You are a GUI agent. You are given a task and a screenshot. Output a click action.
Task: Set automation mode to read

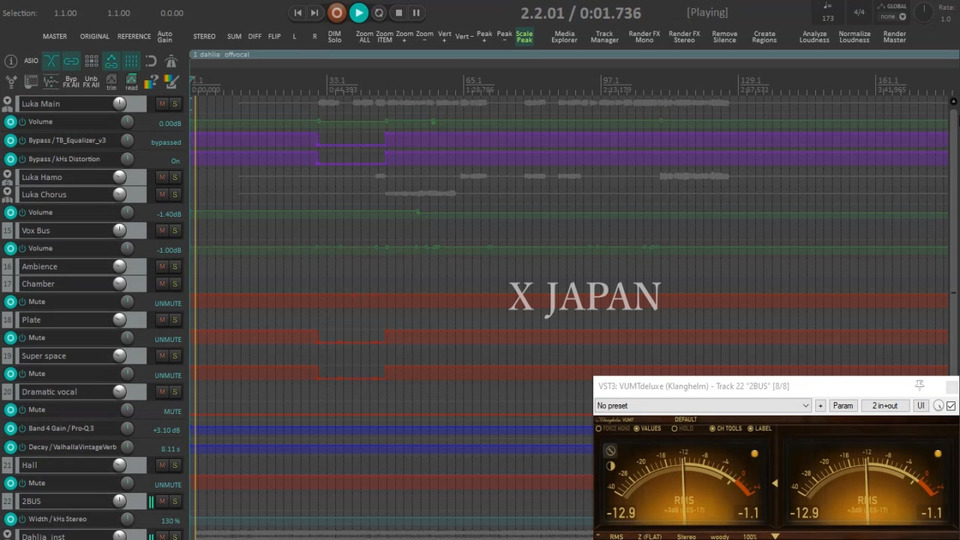pos(131,81)
